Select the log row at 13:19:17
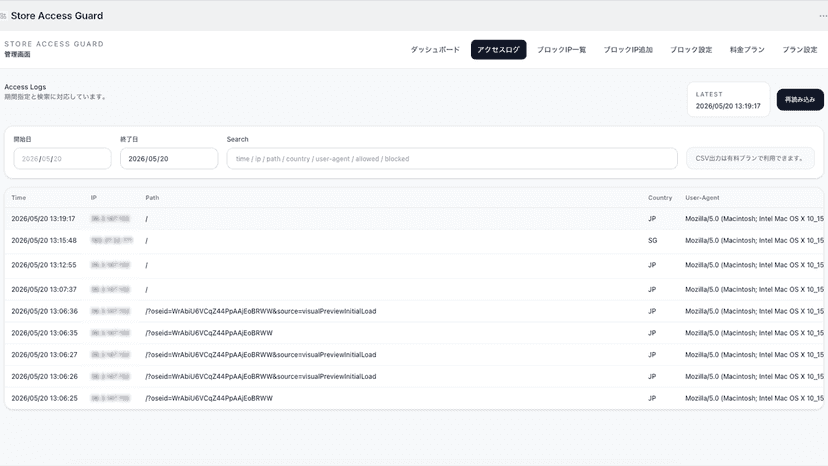The width and height of the screenshot is (828, 466). click(414, 219)
